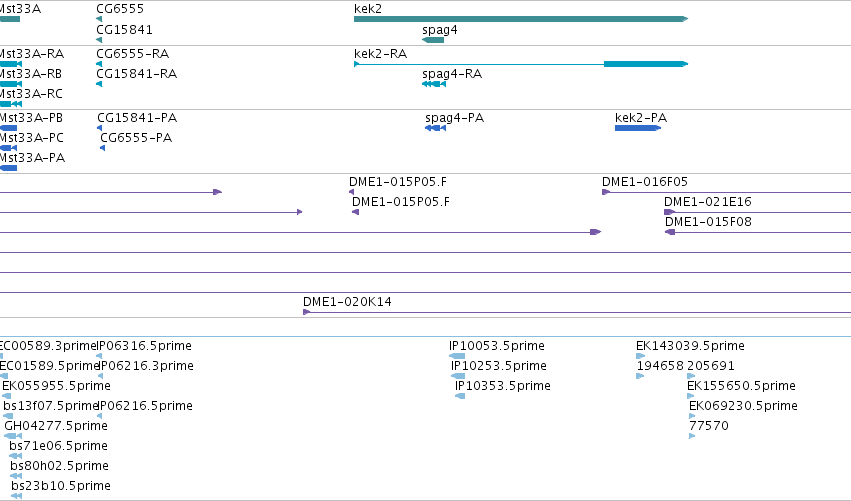Select EST EK143039.5prime

point(640,356)
